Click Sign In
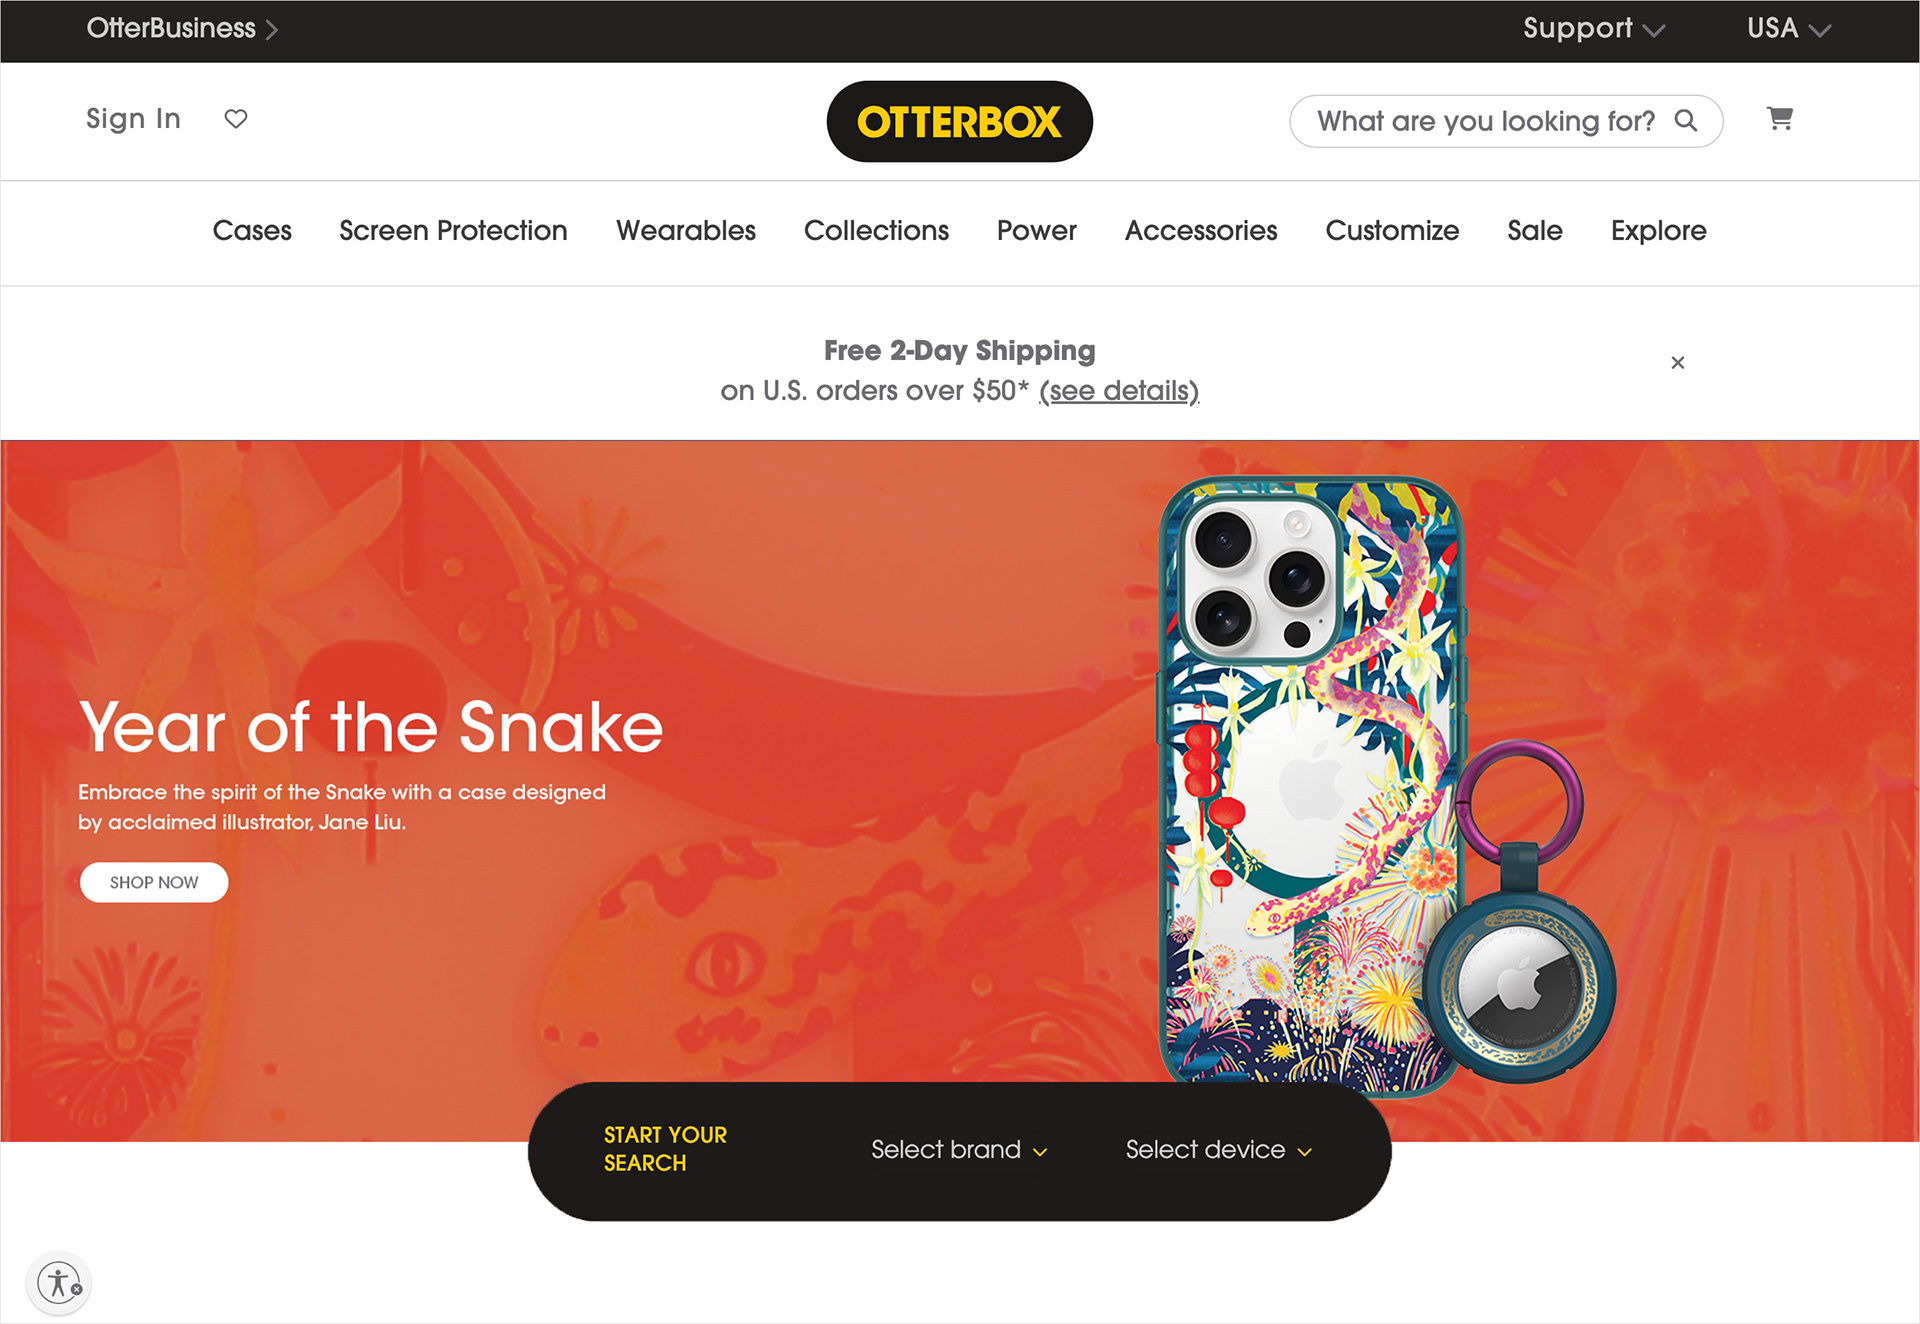The height and width of the screenshot is (1324, 1920). [133, 119]
